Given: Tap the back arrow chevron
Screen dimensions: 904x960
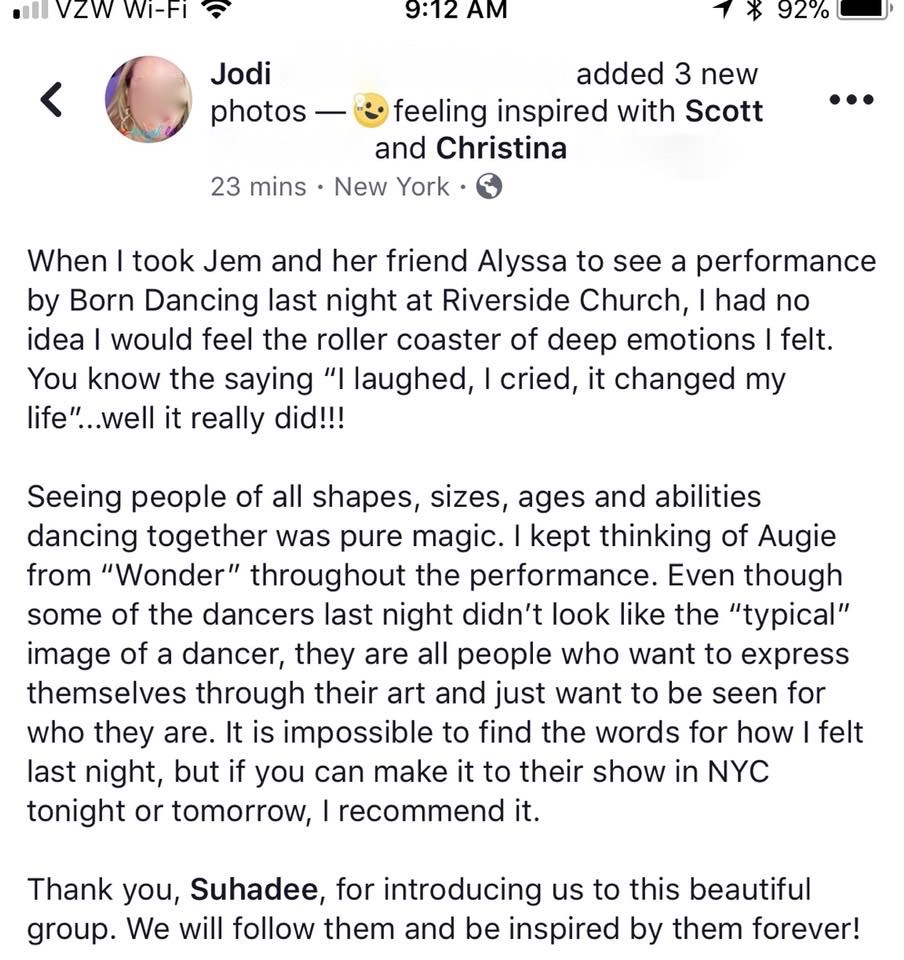Looking at the screenshot, I should click(51, 99).
